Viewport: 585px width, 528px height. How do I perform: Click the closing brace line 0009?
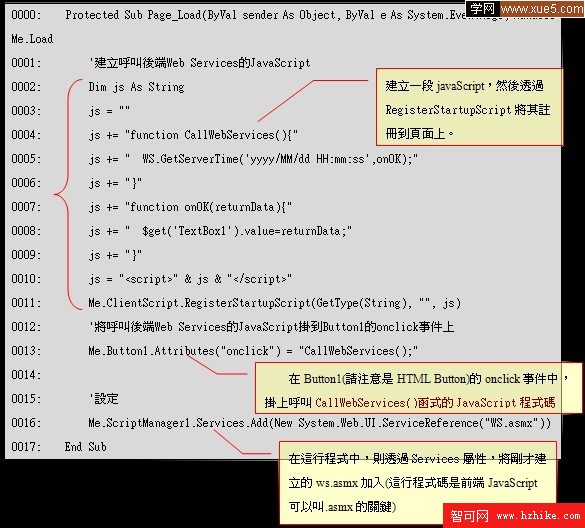(x=115, y=255)
